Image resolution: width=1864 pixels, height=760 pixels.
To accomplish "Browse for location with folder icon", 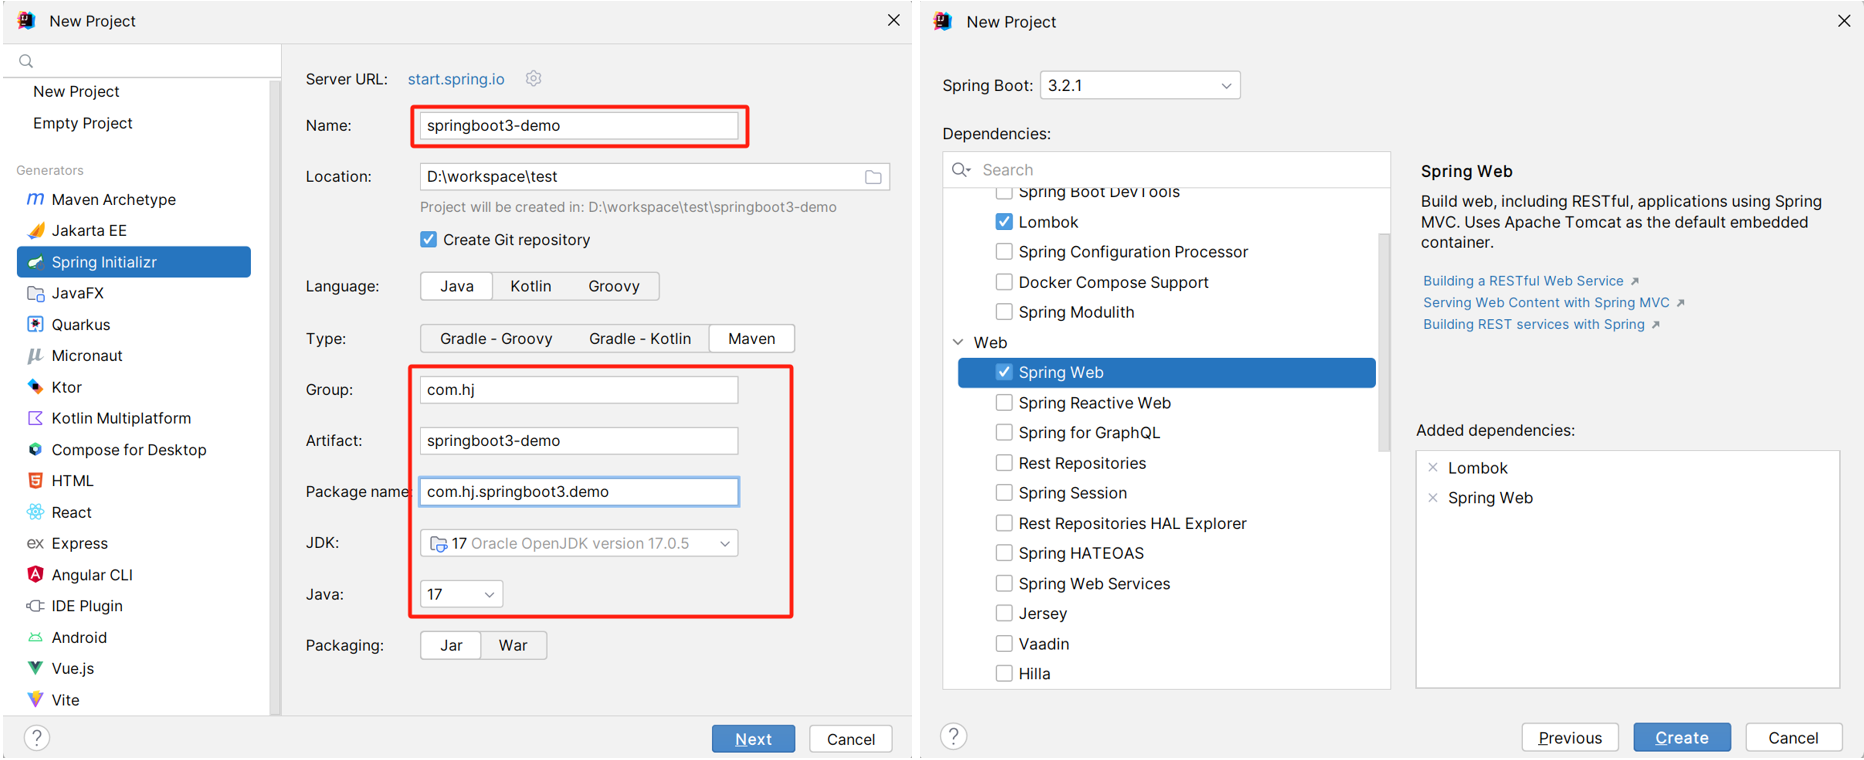I will pos(873,177).
